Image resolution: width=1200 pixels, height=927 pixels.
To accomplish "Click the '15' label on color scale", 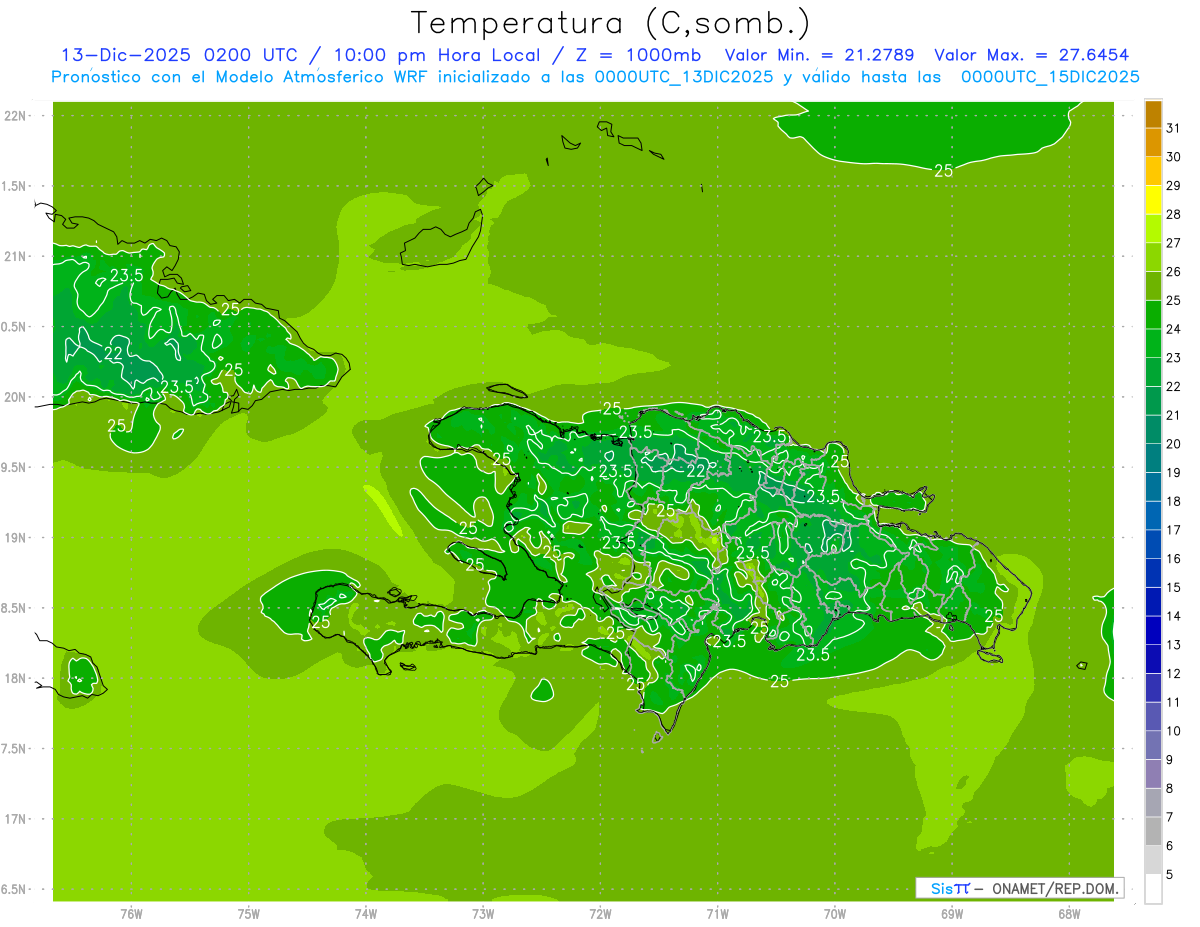I will (x=1173, y=587).
